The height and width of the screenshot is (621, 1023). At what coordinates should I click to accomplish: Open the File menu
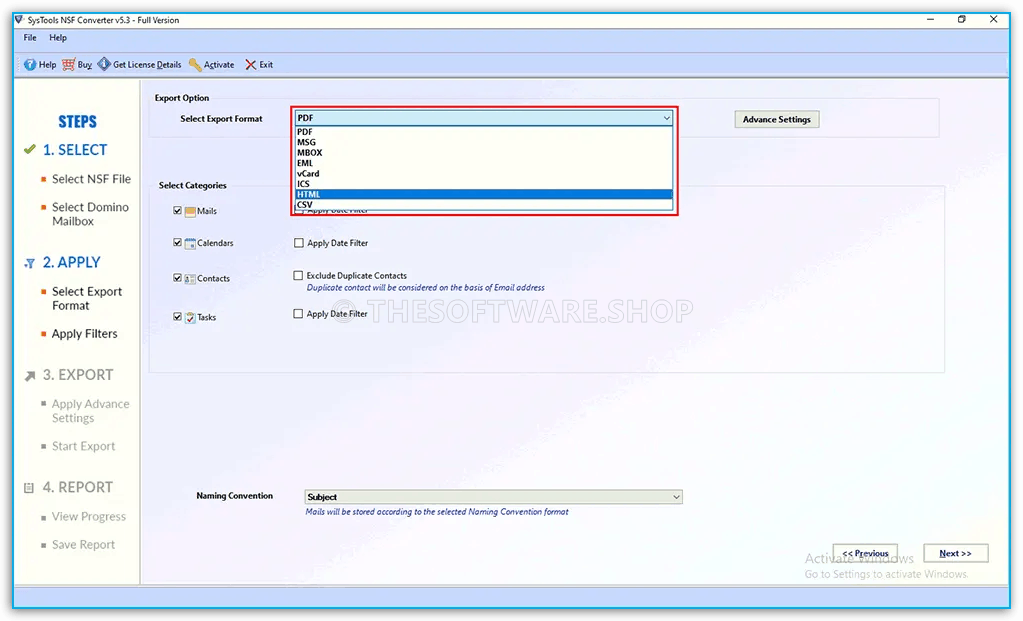click(x=30, y=38)
